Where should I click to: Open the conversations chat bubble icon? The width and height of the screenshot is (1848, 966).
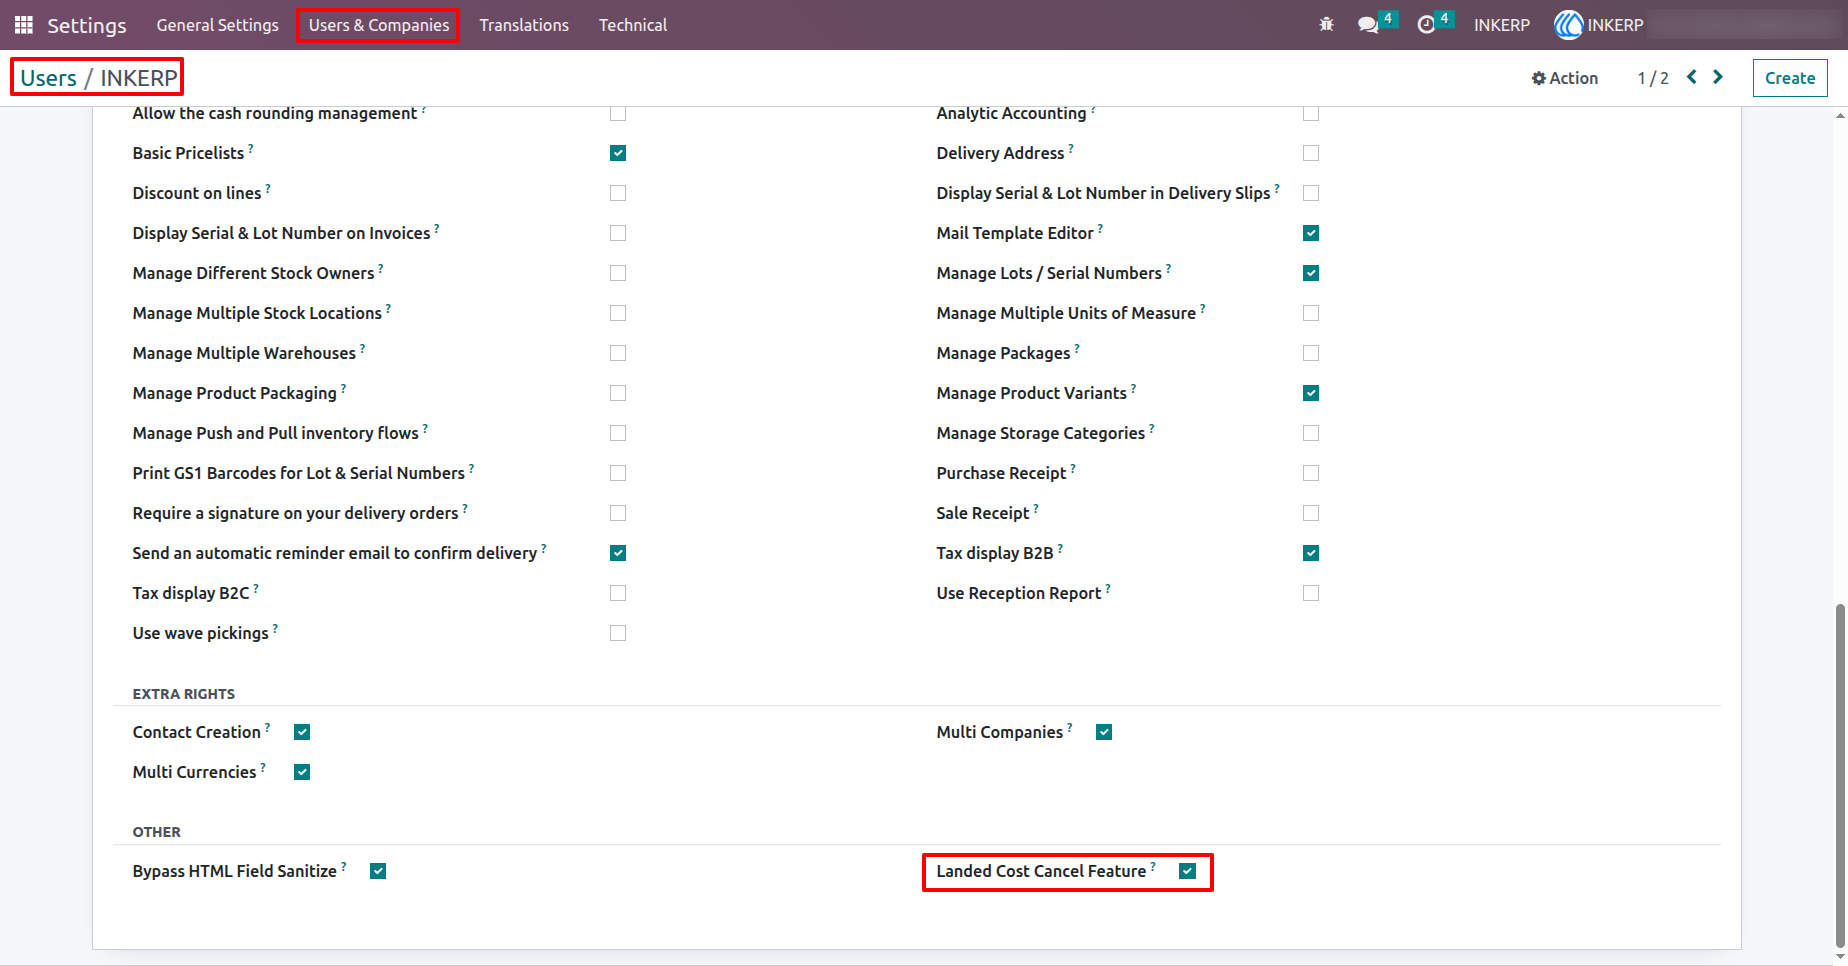[x=1368, y=25]
